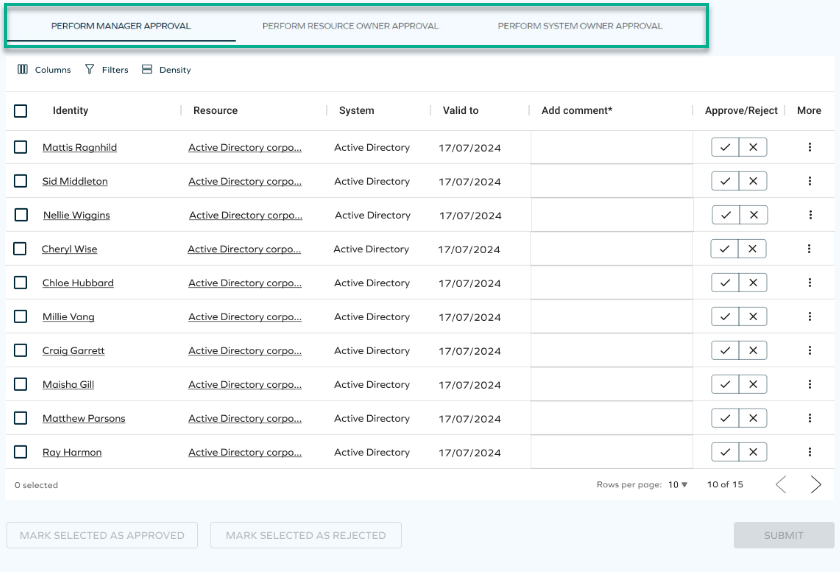The height and width of the screenshot is (572, 840).
Task: Change table Density setting
Action: point(166,70)
